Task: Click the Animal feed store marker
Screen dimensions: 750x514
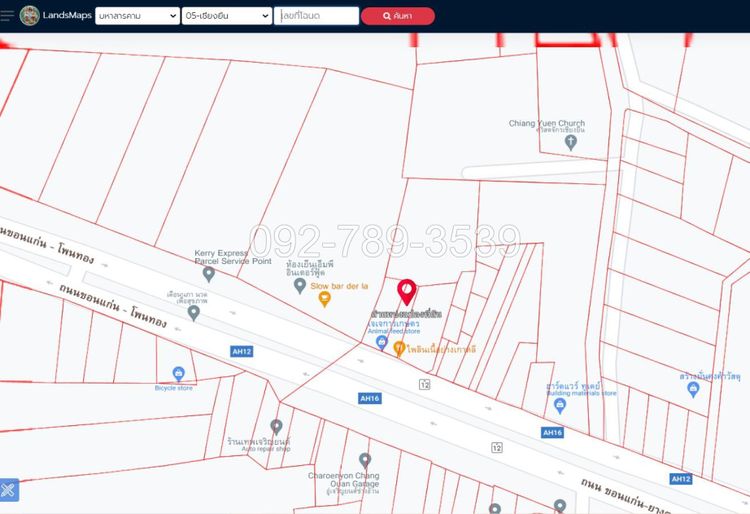Action: click(382, 343)
